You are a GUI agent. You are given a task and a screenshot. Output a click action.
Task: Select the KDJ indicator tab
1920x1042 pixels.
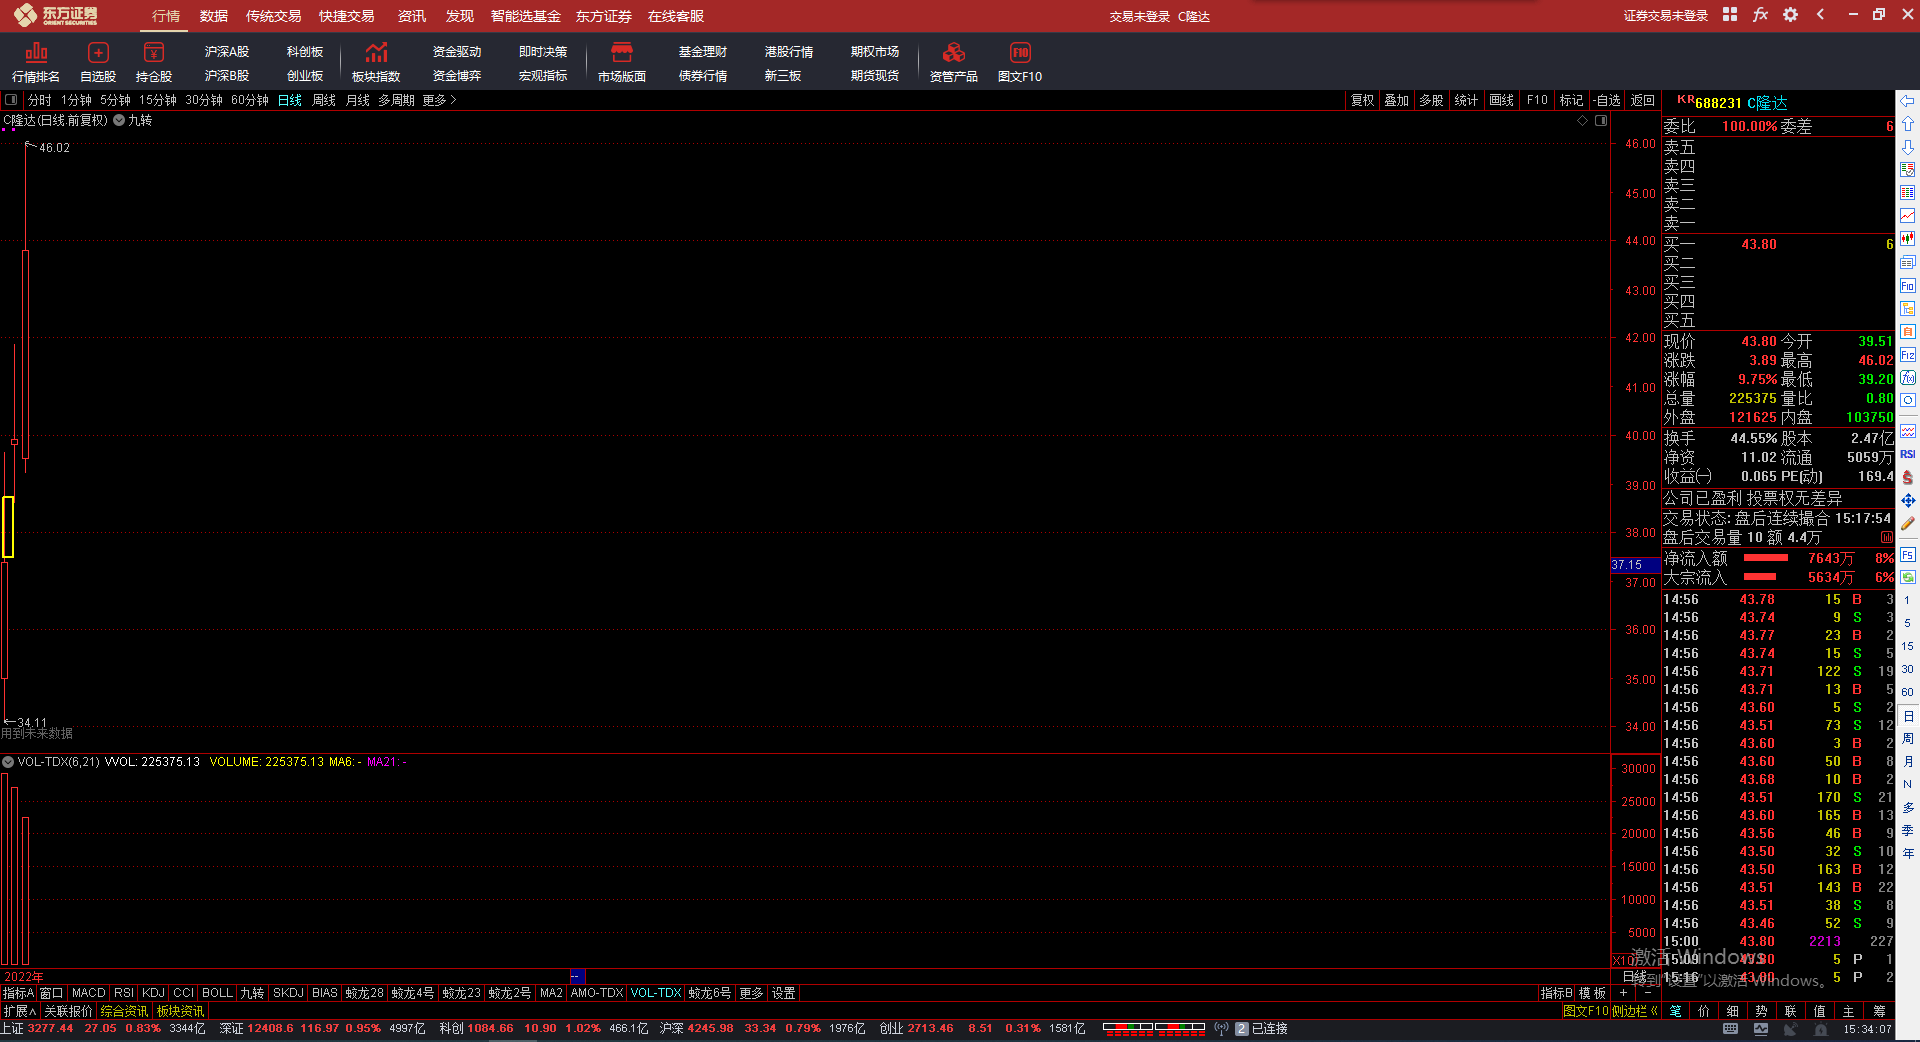point(153,993)
